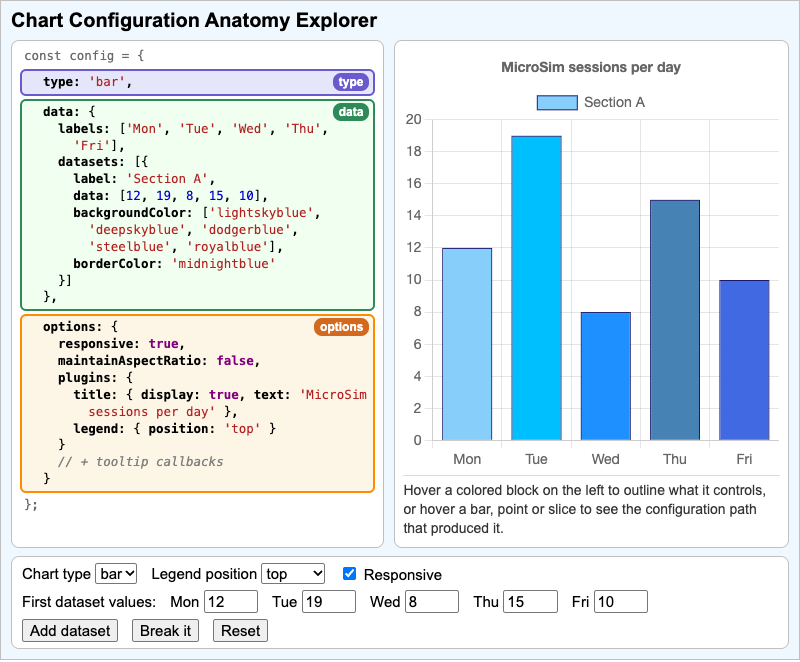Click the Fri bar in the chart

click(x=744, y=360)
